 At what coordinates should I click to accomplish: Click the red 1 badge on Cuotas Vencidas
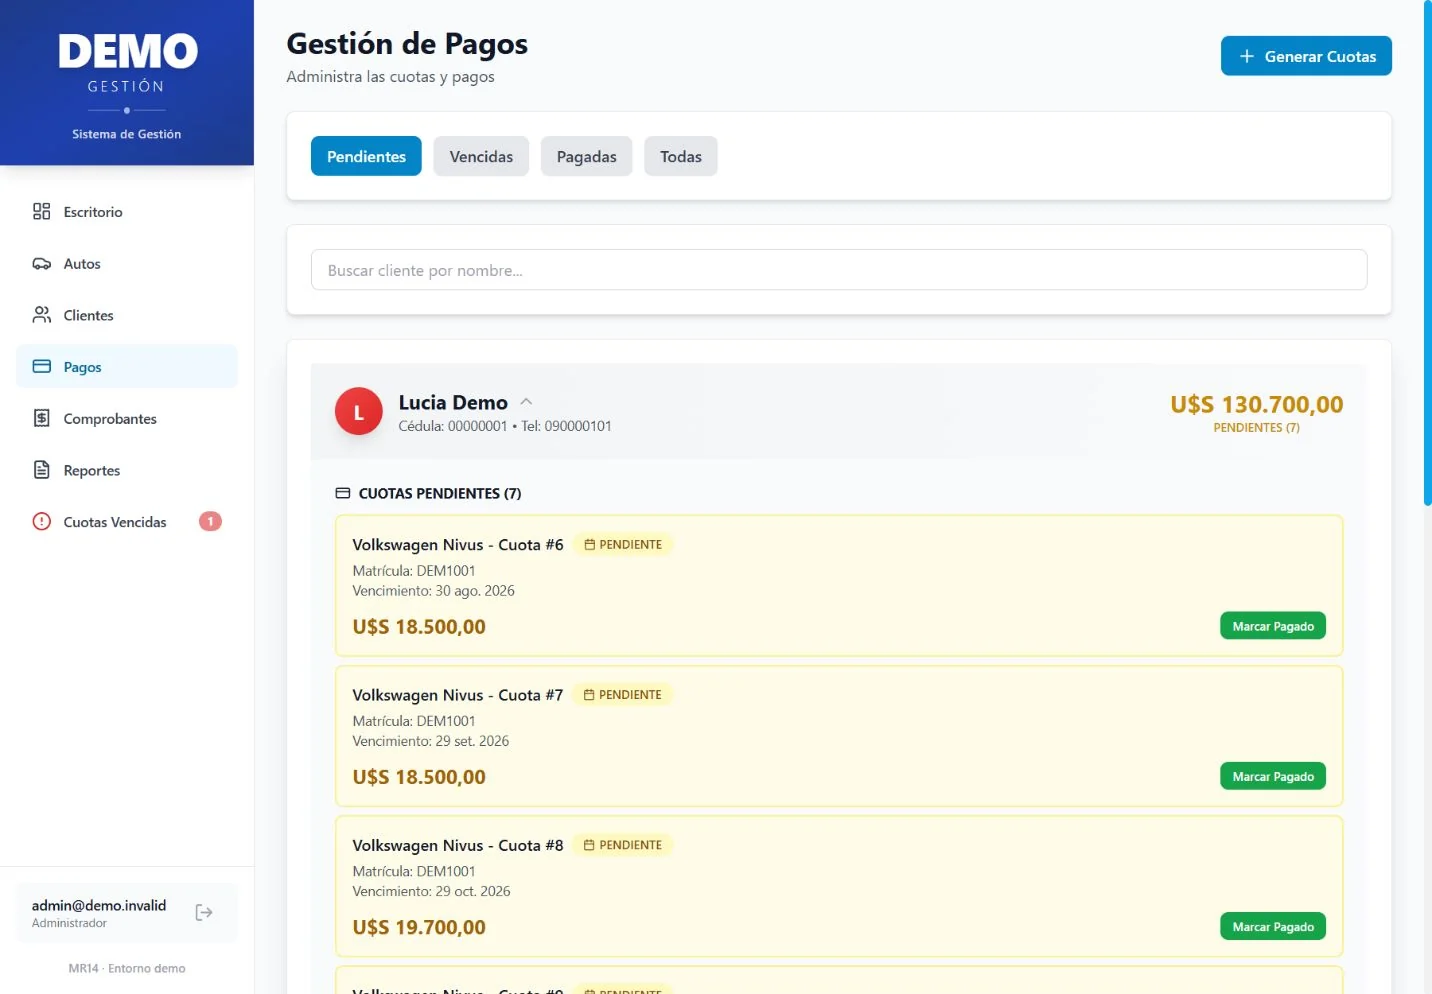(x=210, y=521)
